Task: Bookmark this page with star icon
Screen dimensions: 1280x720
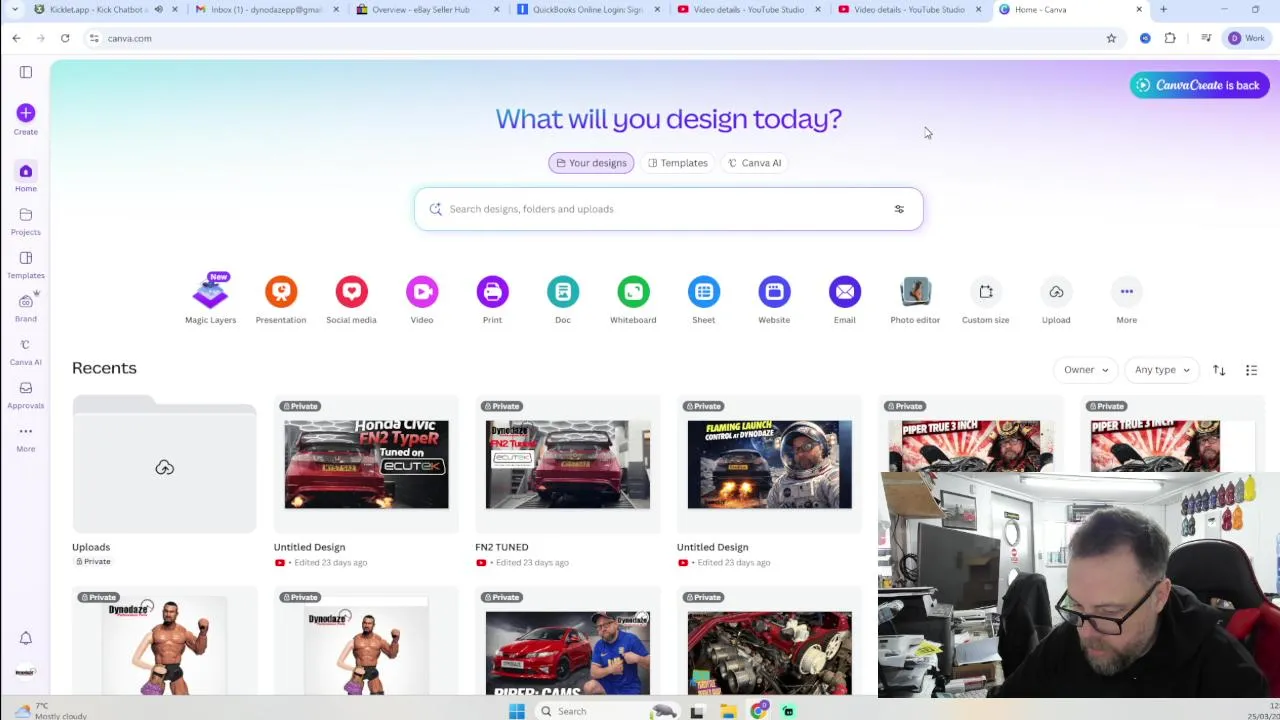Action: coord(1111,38)
